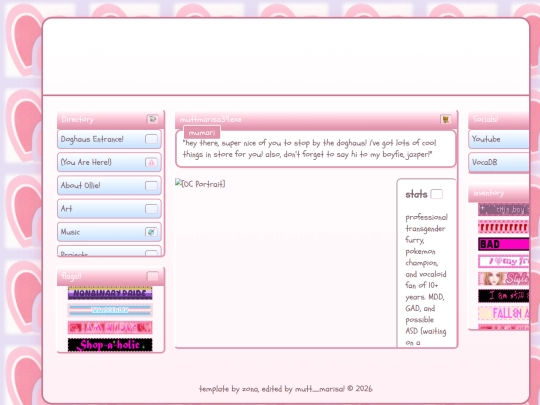Select the (You Are Here!) directory entry
Viewport: 540px width, 405px height.
pyautogui.click(x=109, y=162)
